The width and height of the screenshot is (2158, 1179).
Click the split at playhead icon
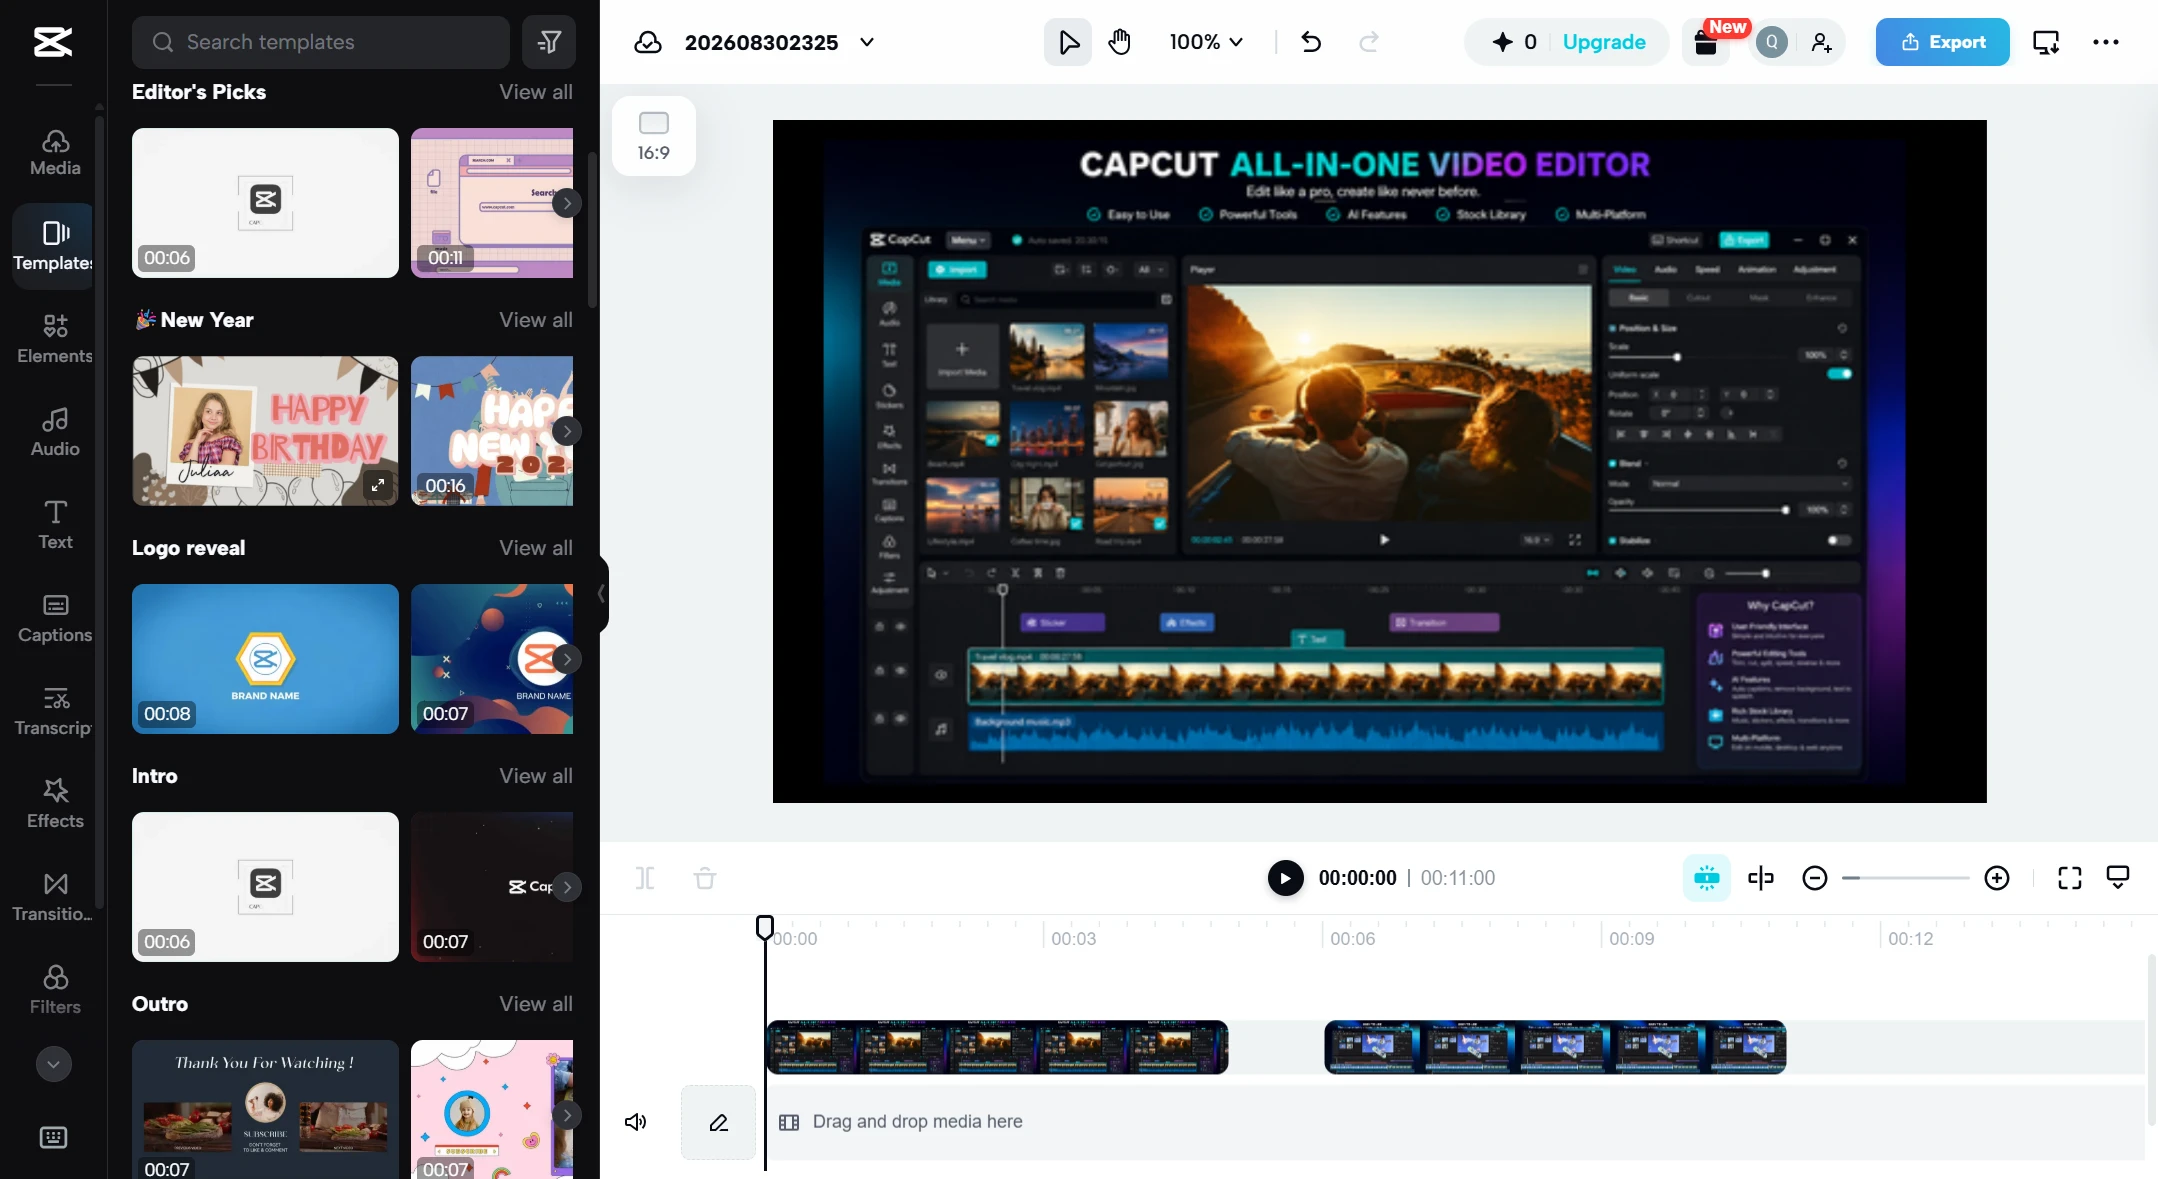point(1760,878)
